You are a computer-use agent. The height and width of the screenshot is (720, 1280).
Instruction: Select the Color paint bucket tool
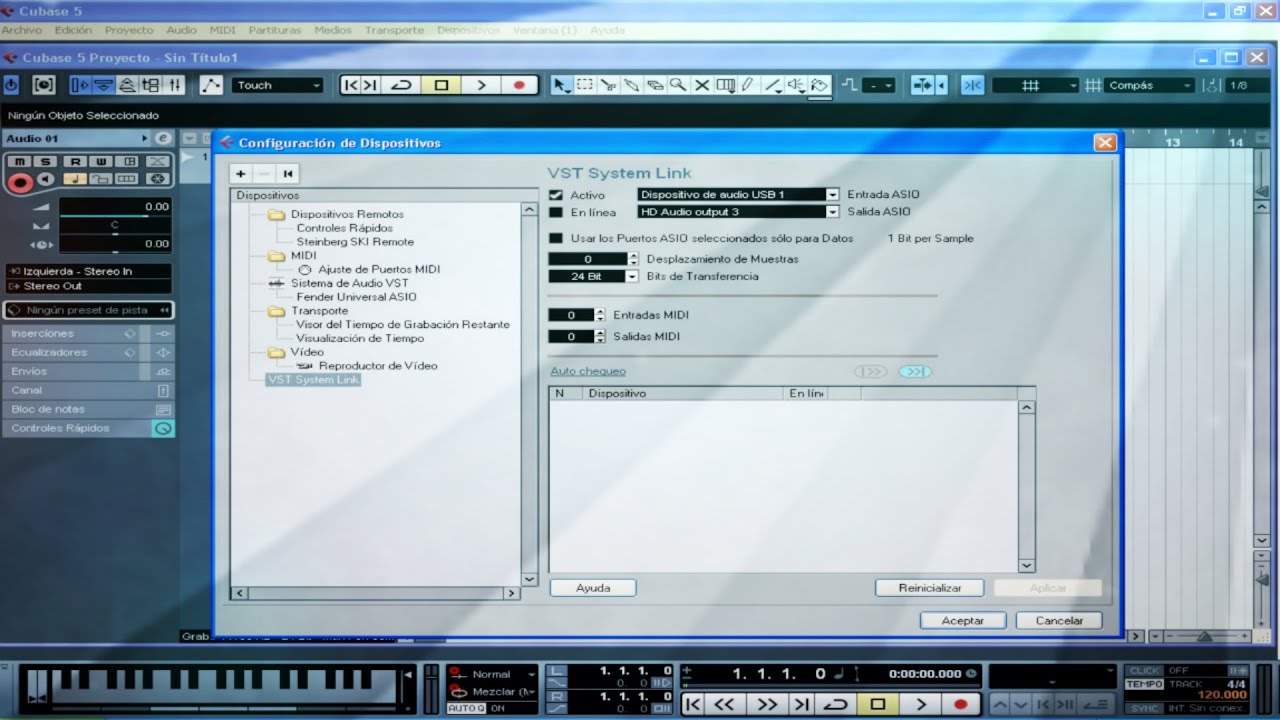pyautogui.click(x=820, y=85)
